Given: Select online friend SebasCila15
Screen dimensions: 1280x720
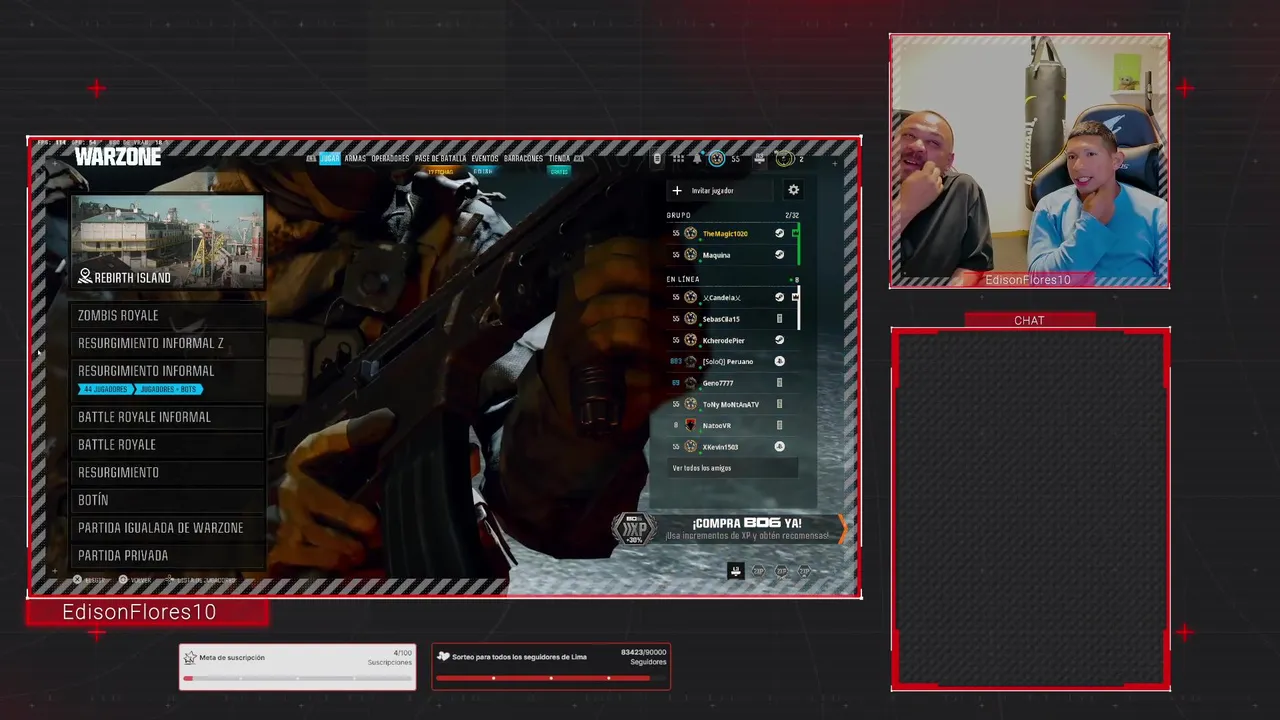Looking at the screenshot, I should point(733,319).
